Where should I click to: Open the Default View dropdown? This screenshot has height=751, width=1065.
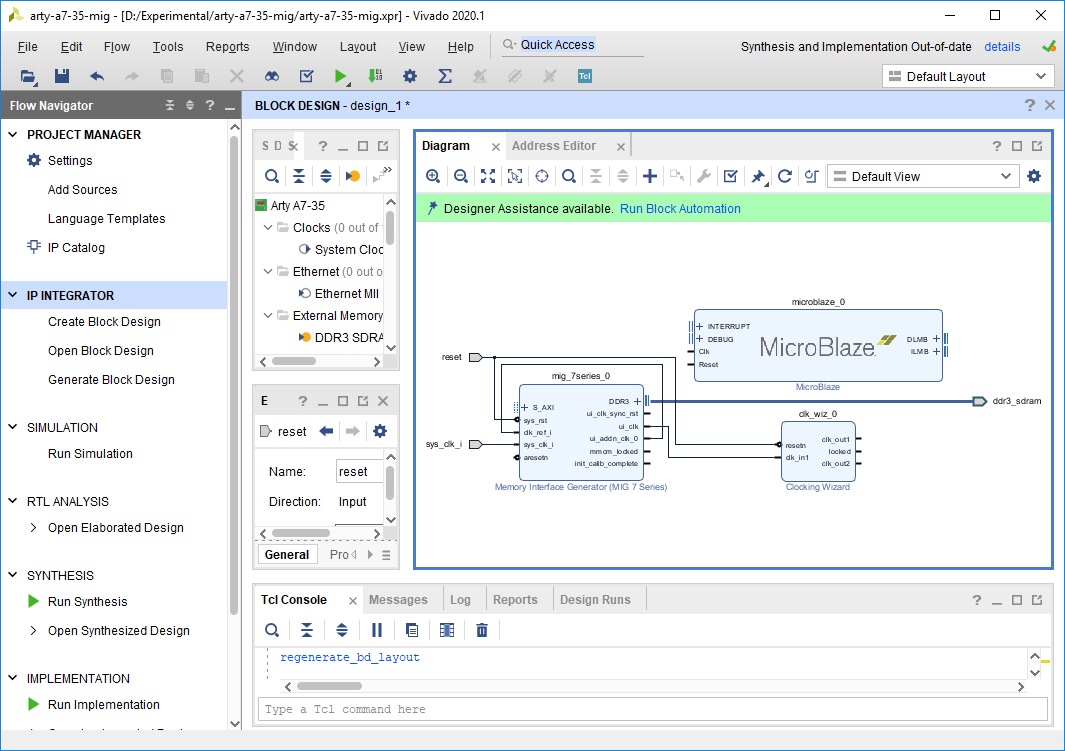tap(923, 177)
